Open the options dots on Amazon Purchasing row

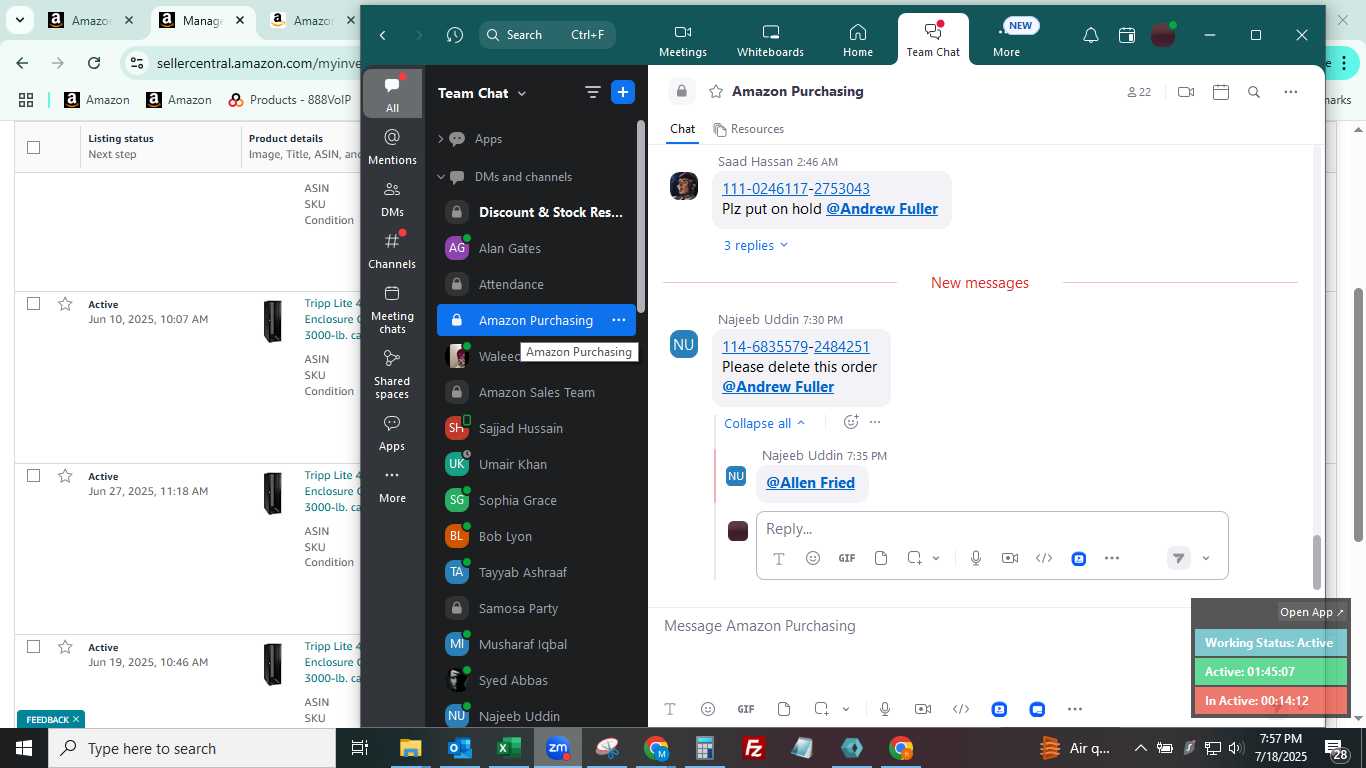(619, 320)
